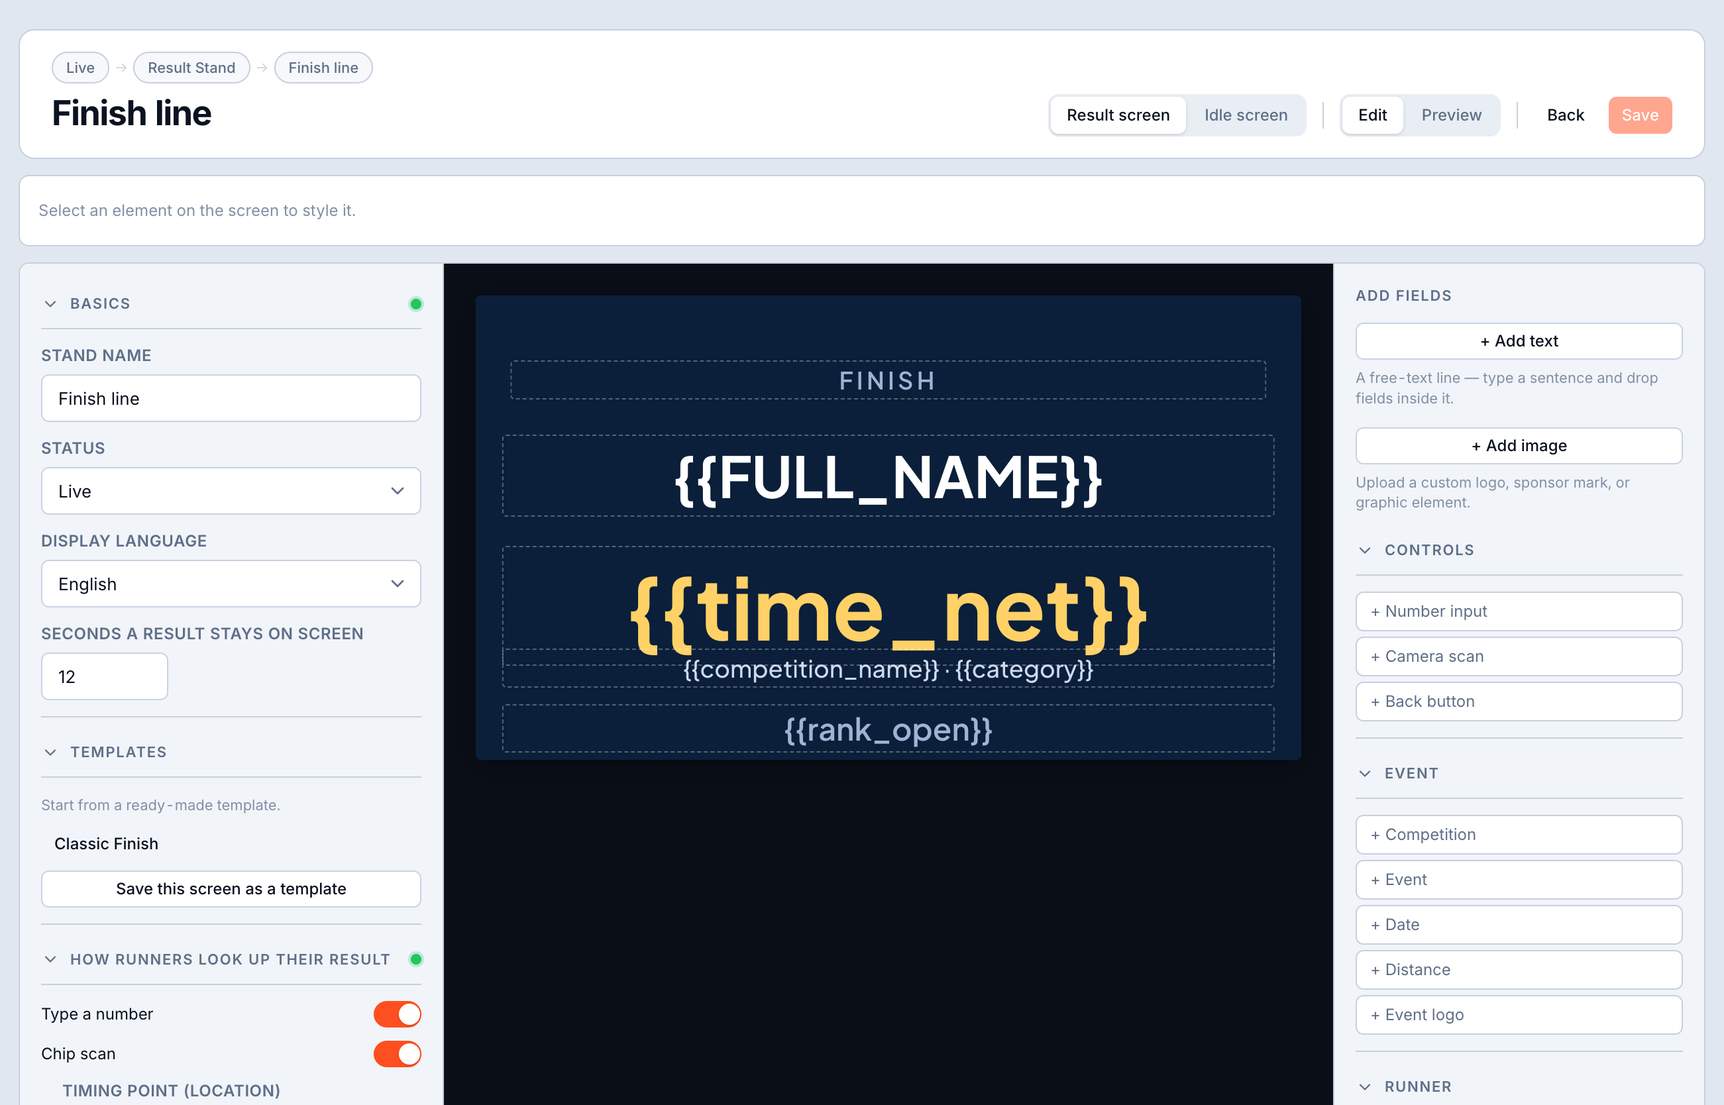Viewport: 1724px width, 1105px height.
Task: Add the Event field
Action: tap(1519, 879)
